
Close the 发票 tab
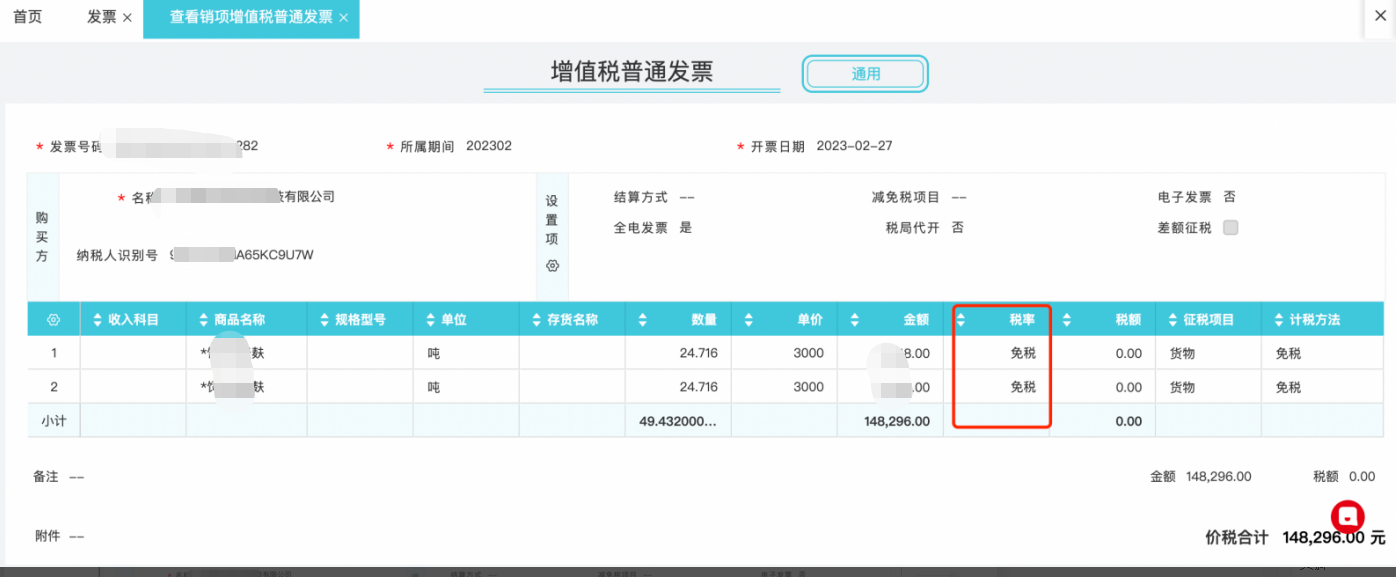click(x=127, y=18)
